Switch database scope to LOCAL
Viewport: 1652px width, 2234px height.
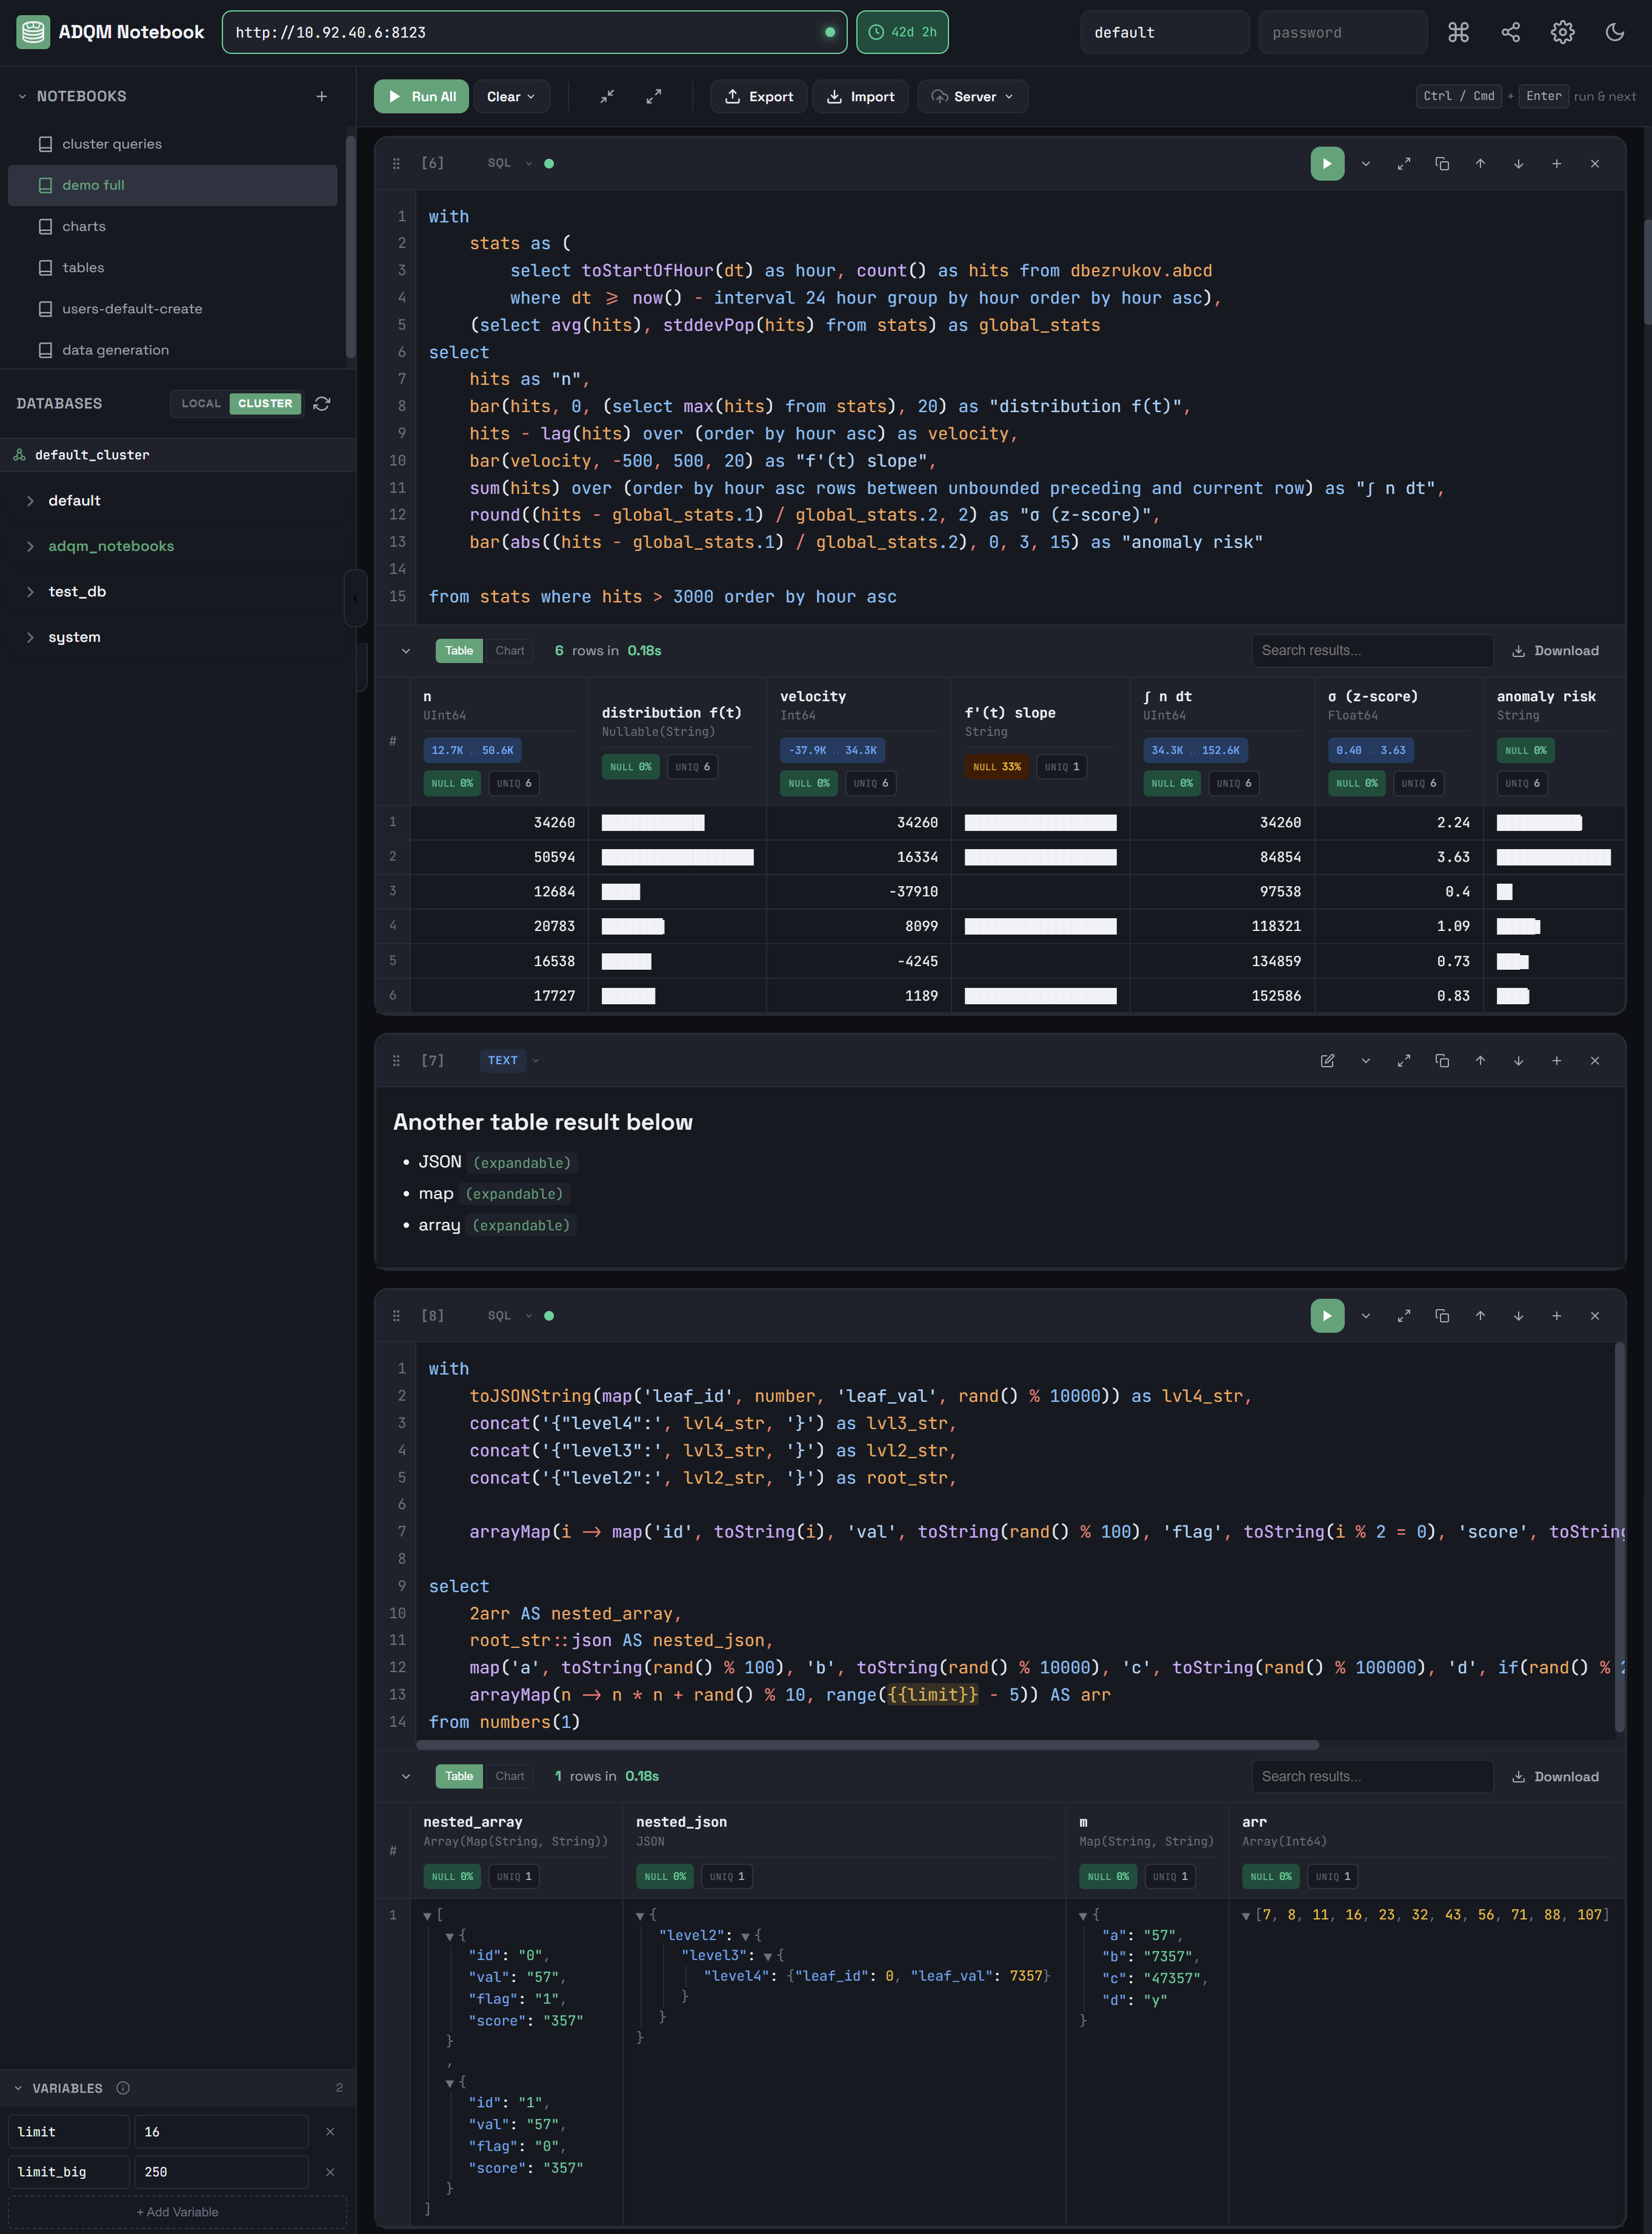tap(201, 403)
